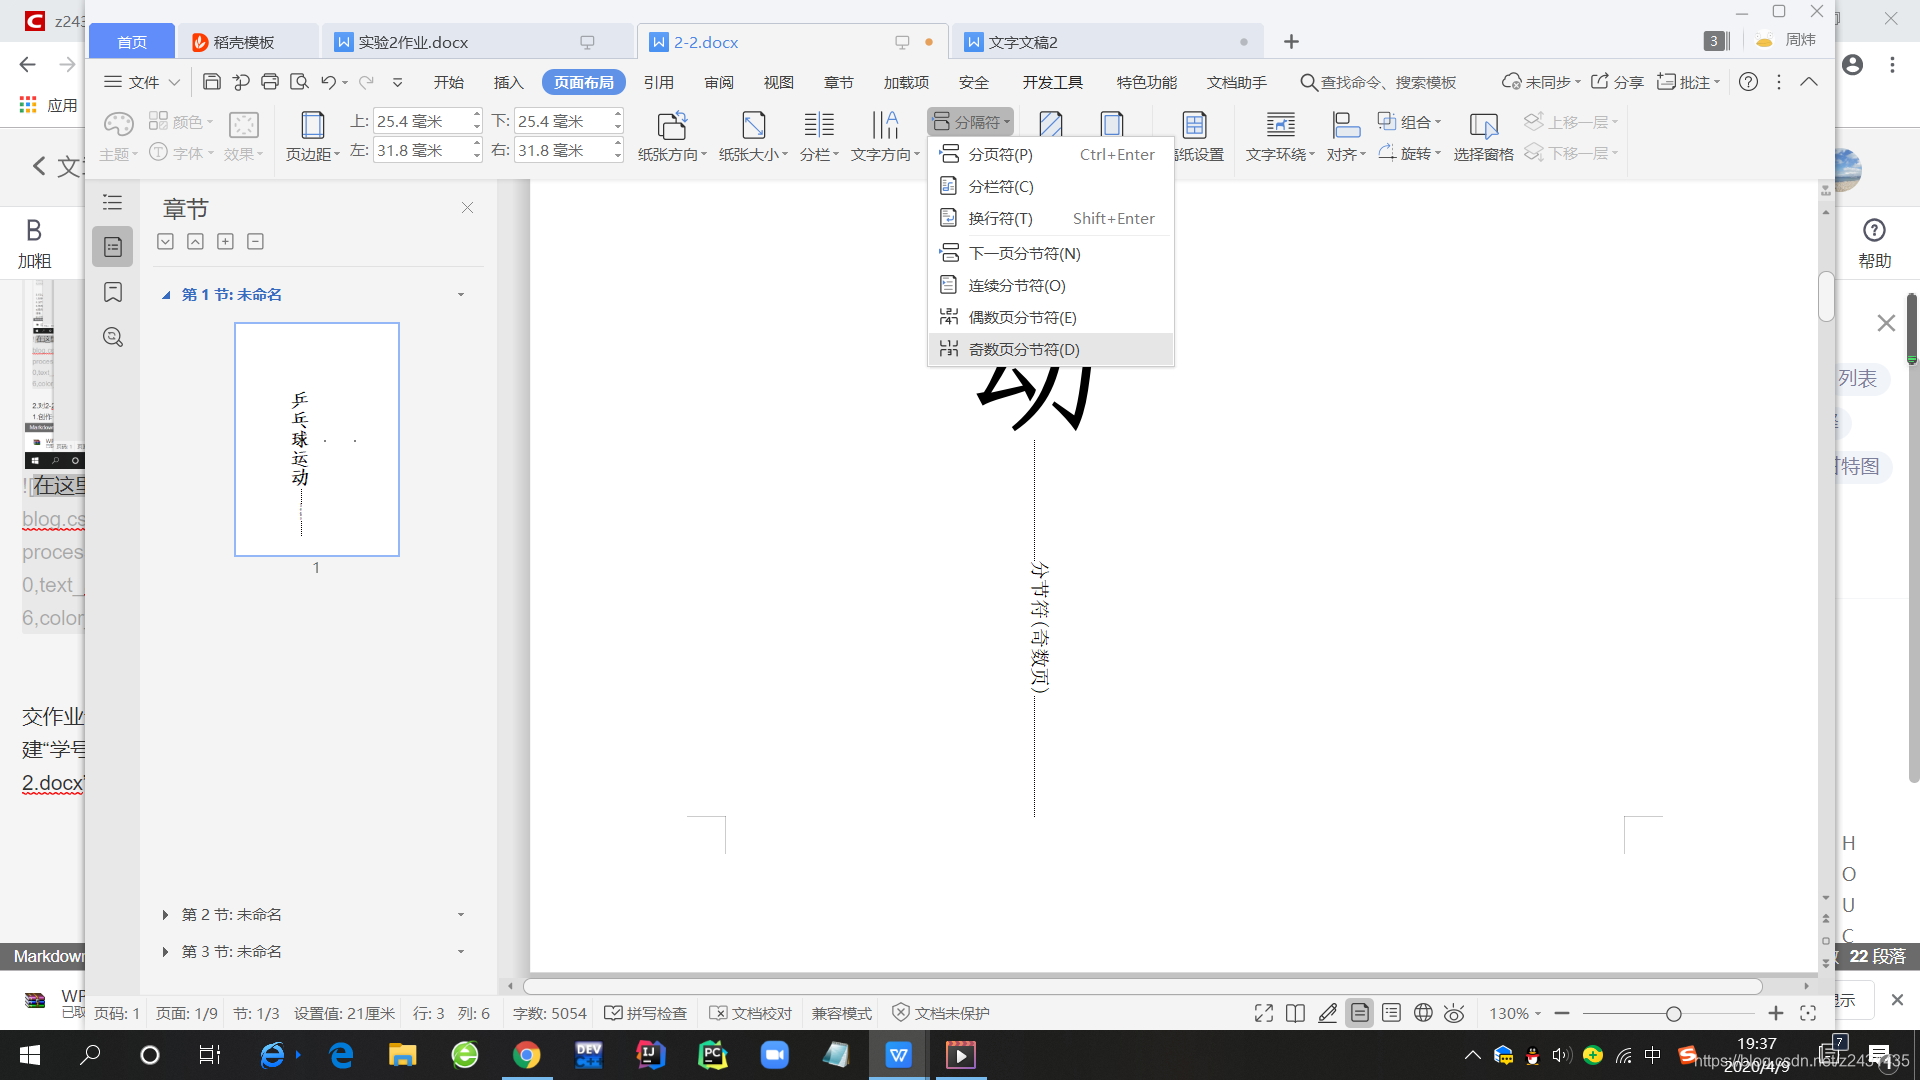
Task: Choose 奇数页分节符(D) odd page break
Action: [1050, 349]
